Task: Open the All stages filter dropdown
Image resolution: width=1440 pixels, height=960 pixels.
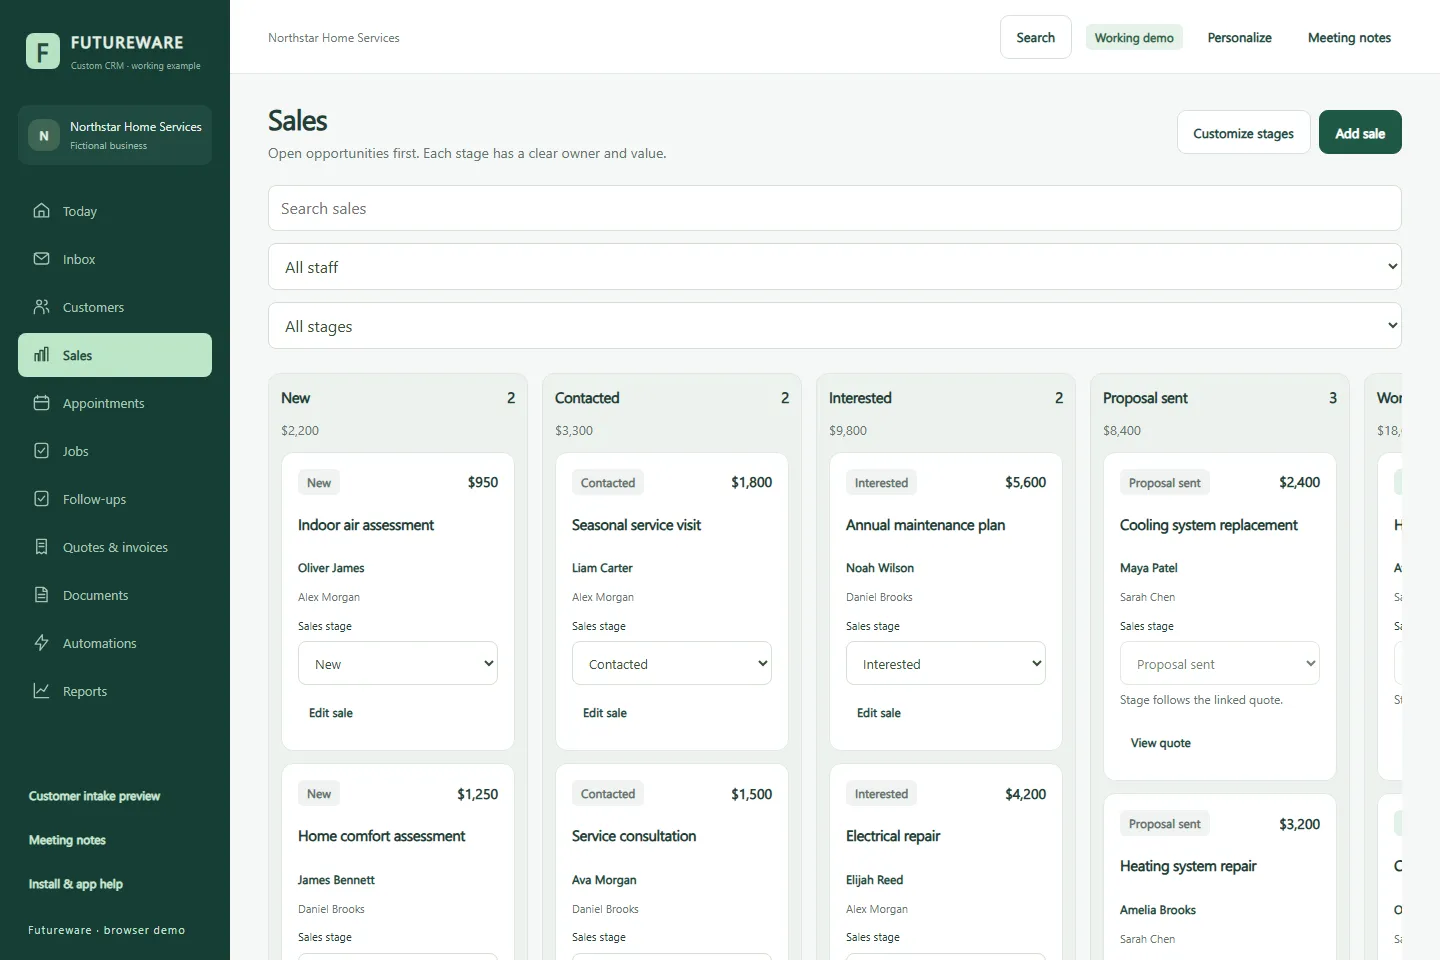Action: click(835, 326)
